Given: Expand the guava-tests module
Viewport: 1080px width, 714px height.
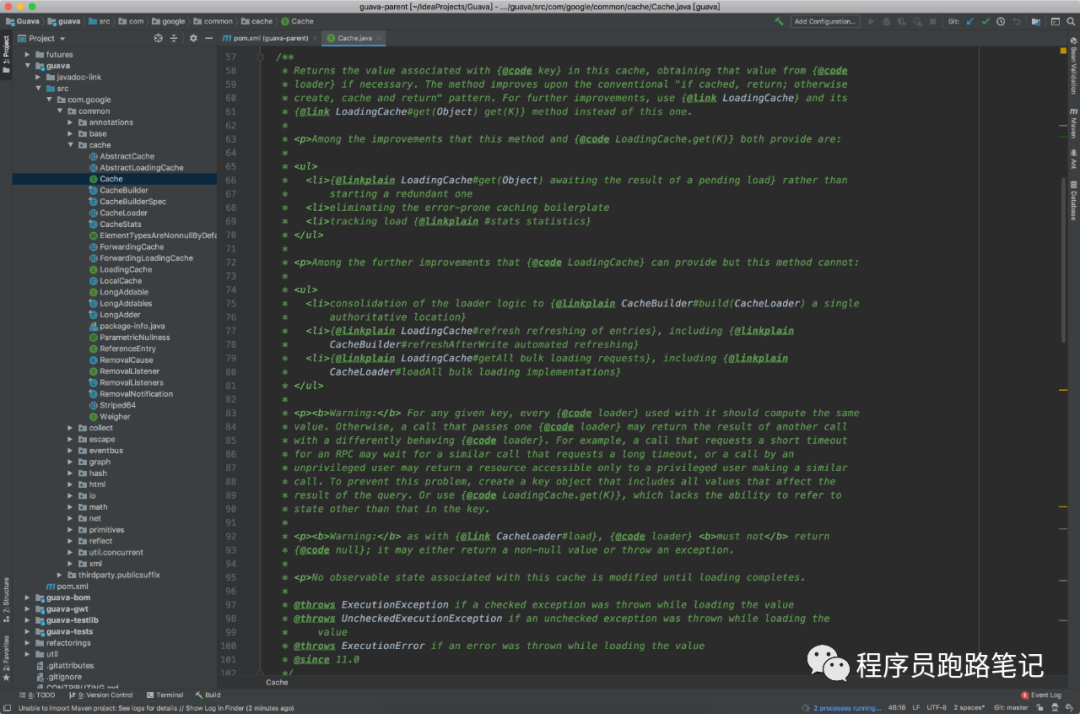Looking at the screenshot, I should [x=28, y=632].
